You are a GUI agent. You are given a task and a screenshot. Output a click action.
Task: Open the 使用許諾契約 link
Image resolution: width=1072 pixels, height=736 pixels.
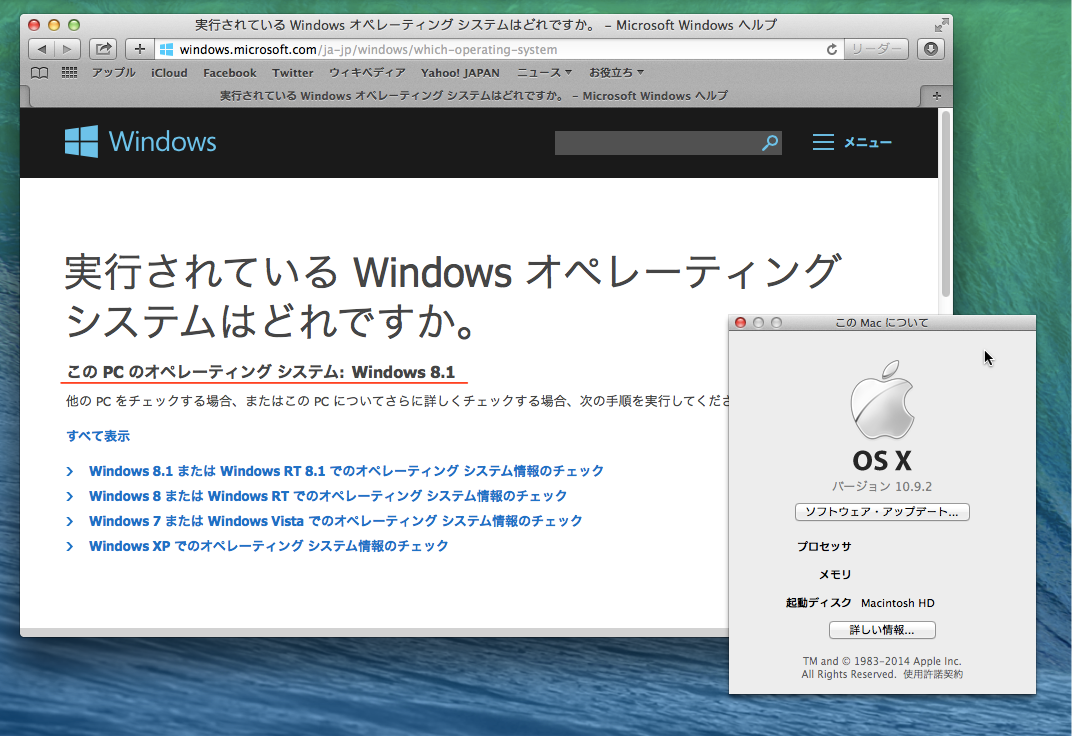(933, 674)
